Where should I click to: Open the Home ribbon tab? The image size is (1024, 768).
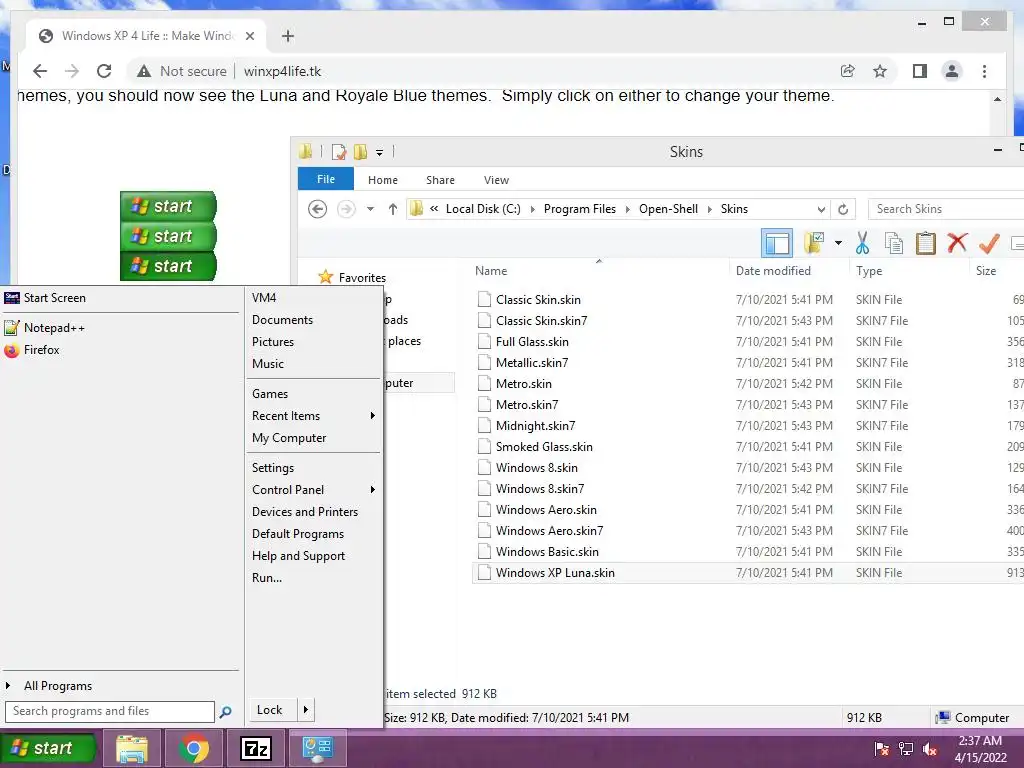click(383, 180)
